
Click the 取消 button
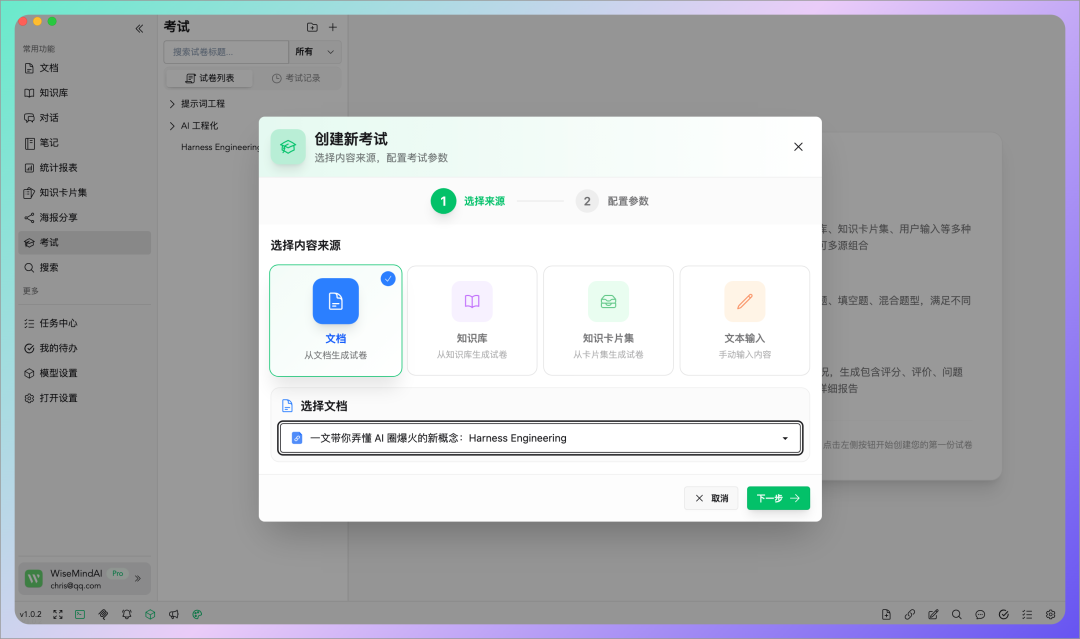coord(711,498)
